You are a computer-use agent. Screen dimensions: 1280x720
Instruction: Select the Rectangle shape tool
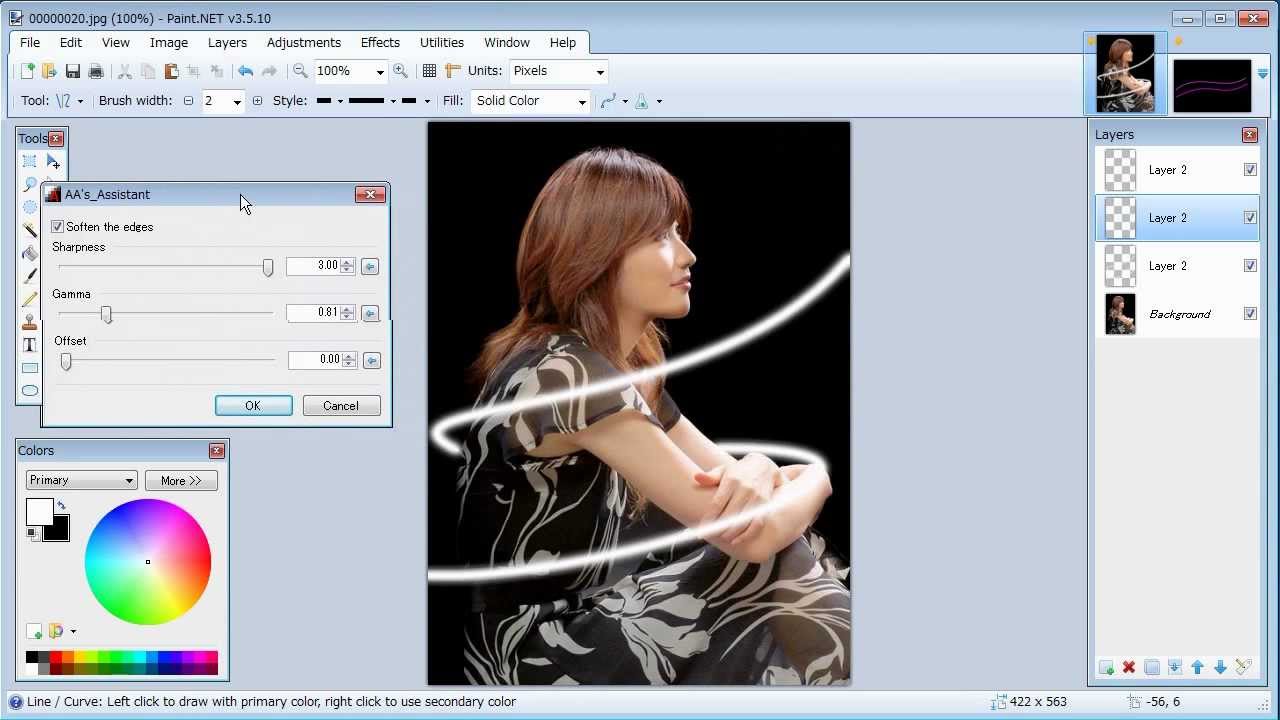[29, 368]
